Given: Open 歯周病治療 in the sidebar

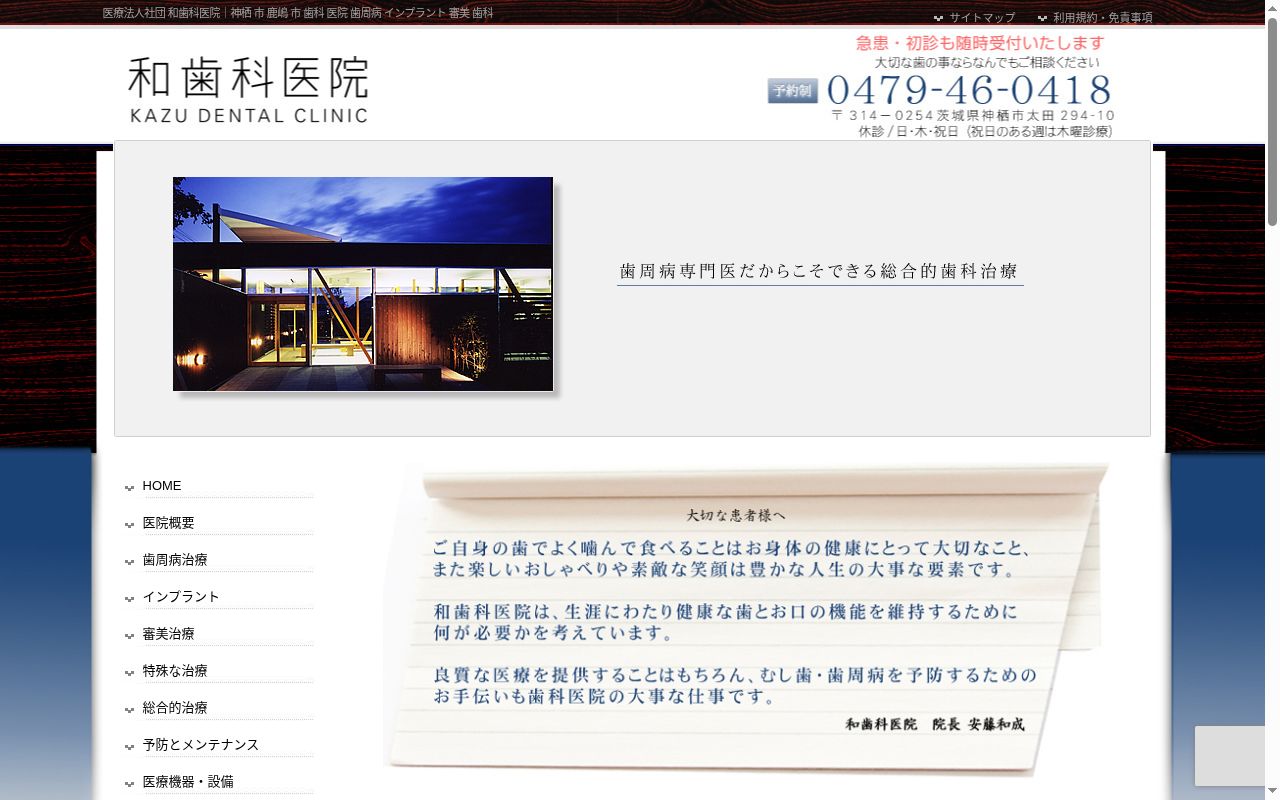Looking at the screenshot, I should pos(175,560).
